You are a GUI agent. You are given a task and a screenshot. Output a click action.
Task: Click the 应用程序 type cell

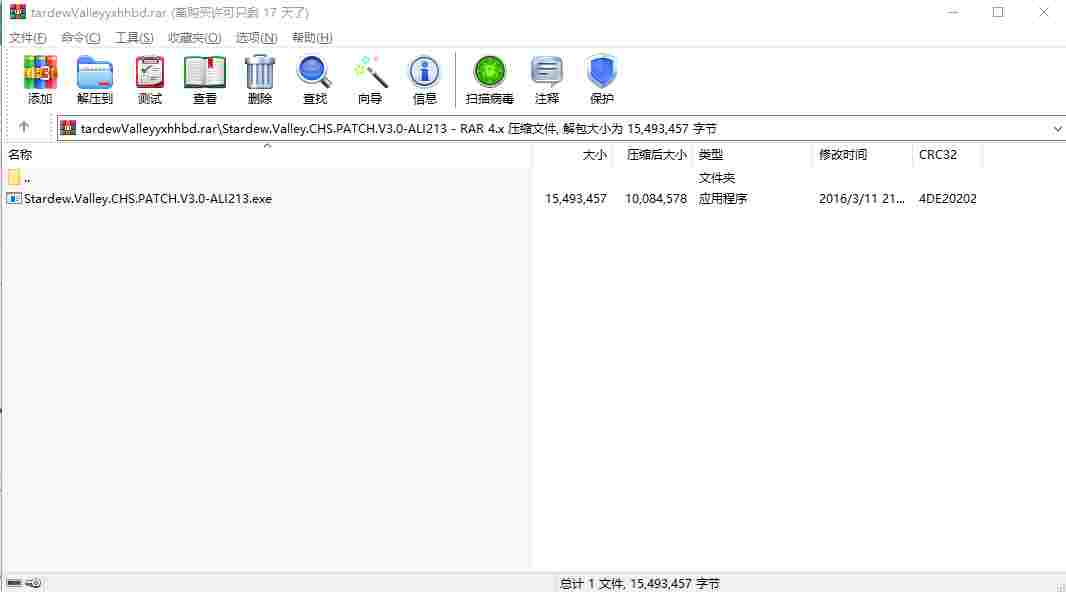[x=723, y=198]
